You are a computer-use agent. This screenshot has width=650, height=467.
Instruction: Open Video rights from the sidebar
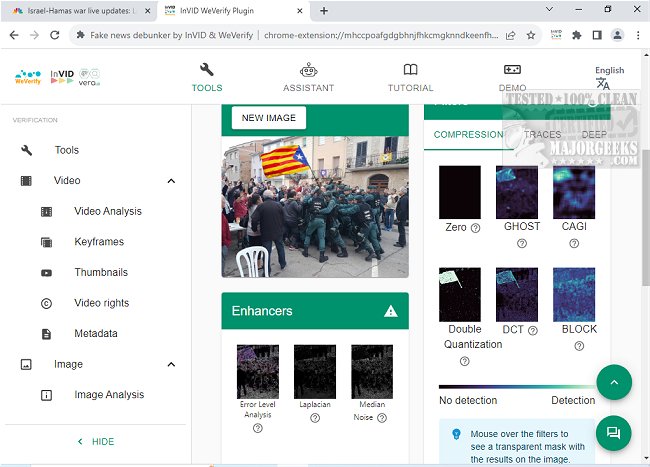pos(102,303)
